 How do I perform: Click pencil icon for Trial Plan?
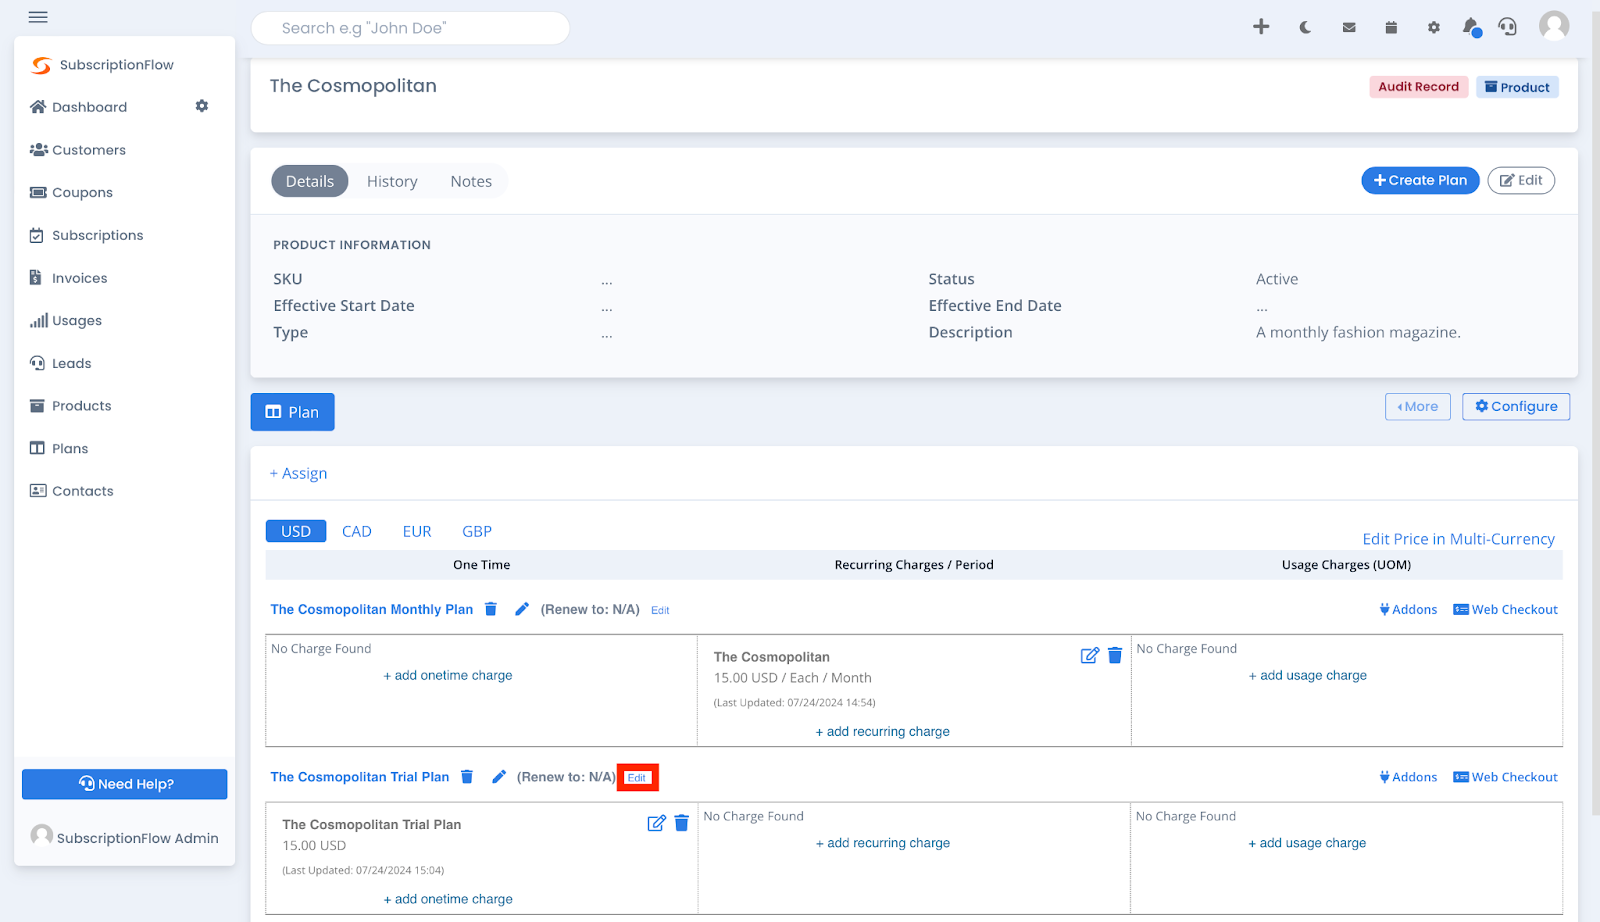pos(499,777)
